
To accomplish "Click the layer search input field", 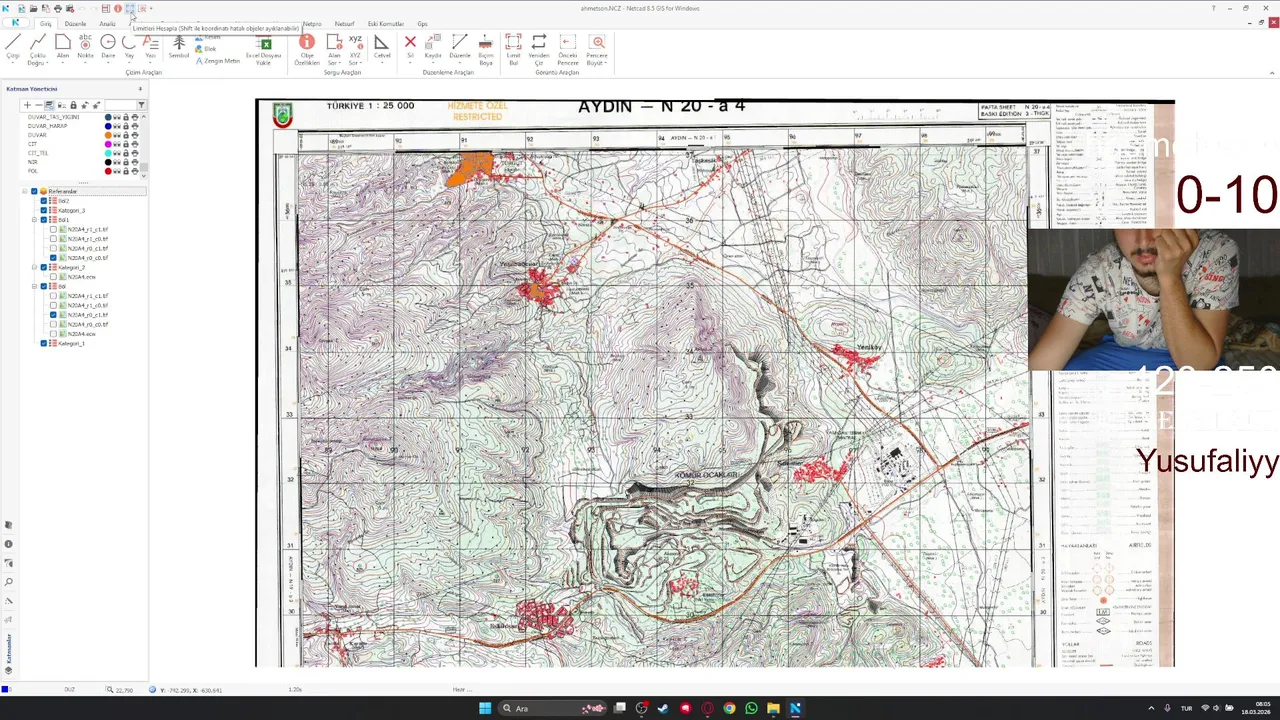I will [120, 105].
